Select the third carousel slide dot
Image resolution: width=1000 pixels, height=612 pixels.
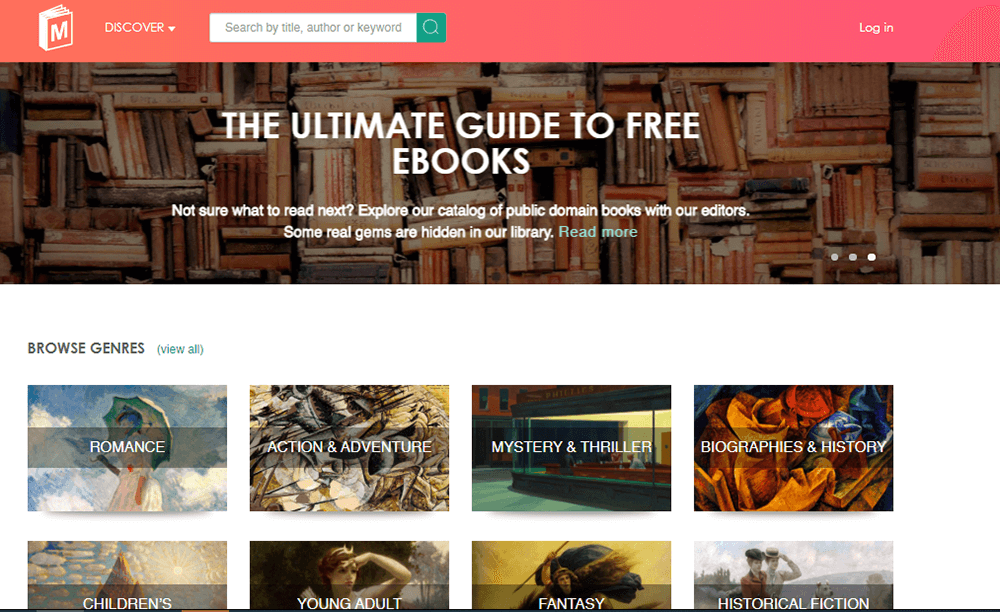pyautogui.click(x=871, y=257)
